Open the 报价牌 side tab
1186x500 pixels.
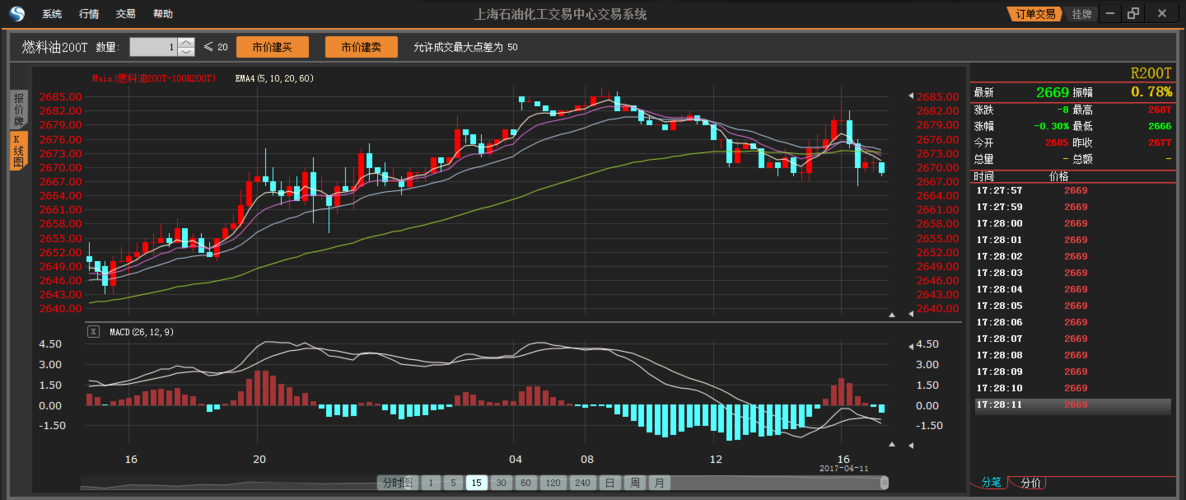click(x=18, y=110)
